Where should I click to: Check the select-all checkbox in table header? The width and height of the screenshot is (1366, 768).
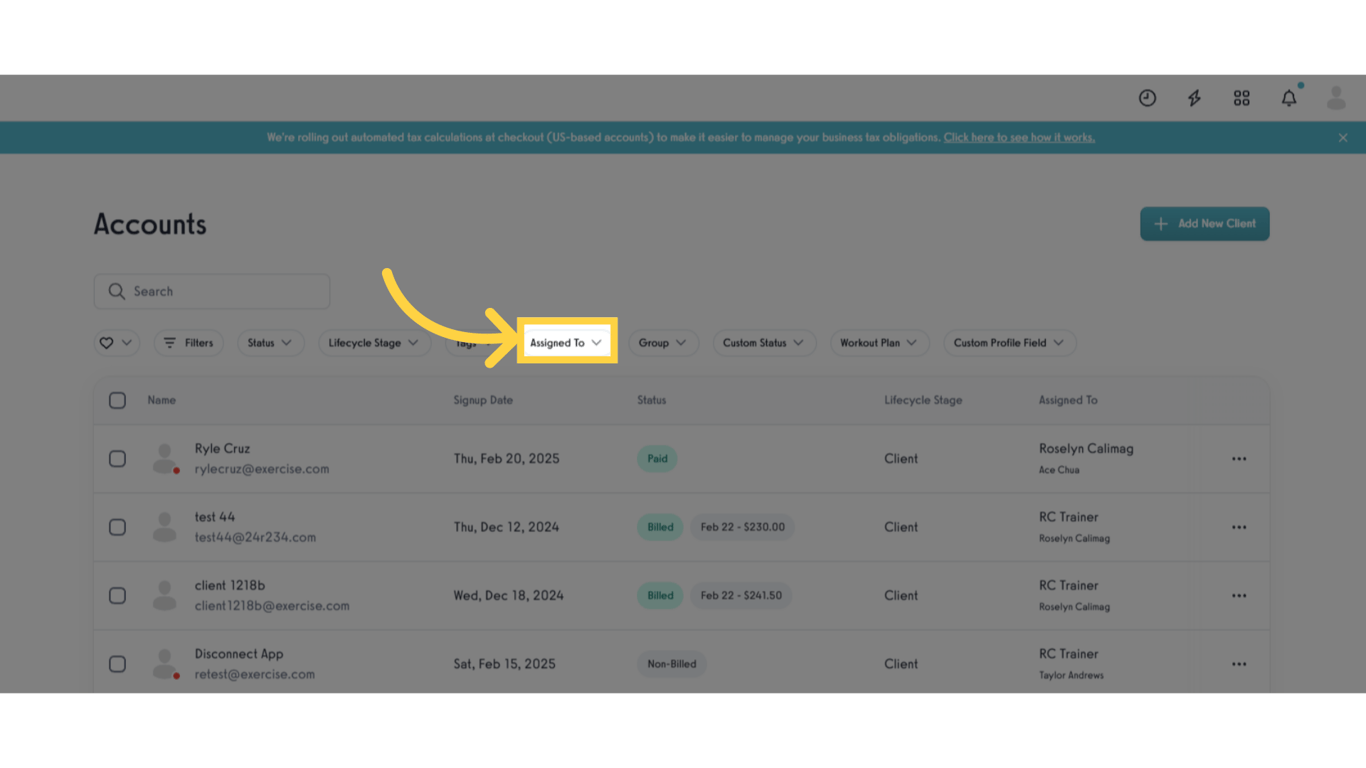(117, 400)
